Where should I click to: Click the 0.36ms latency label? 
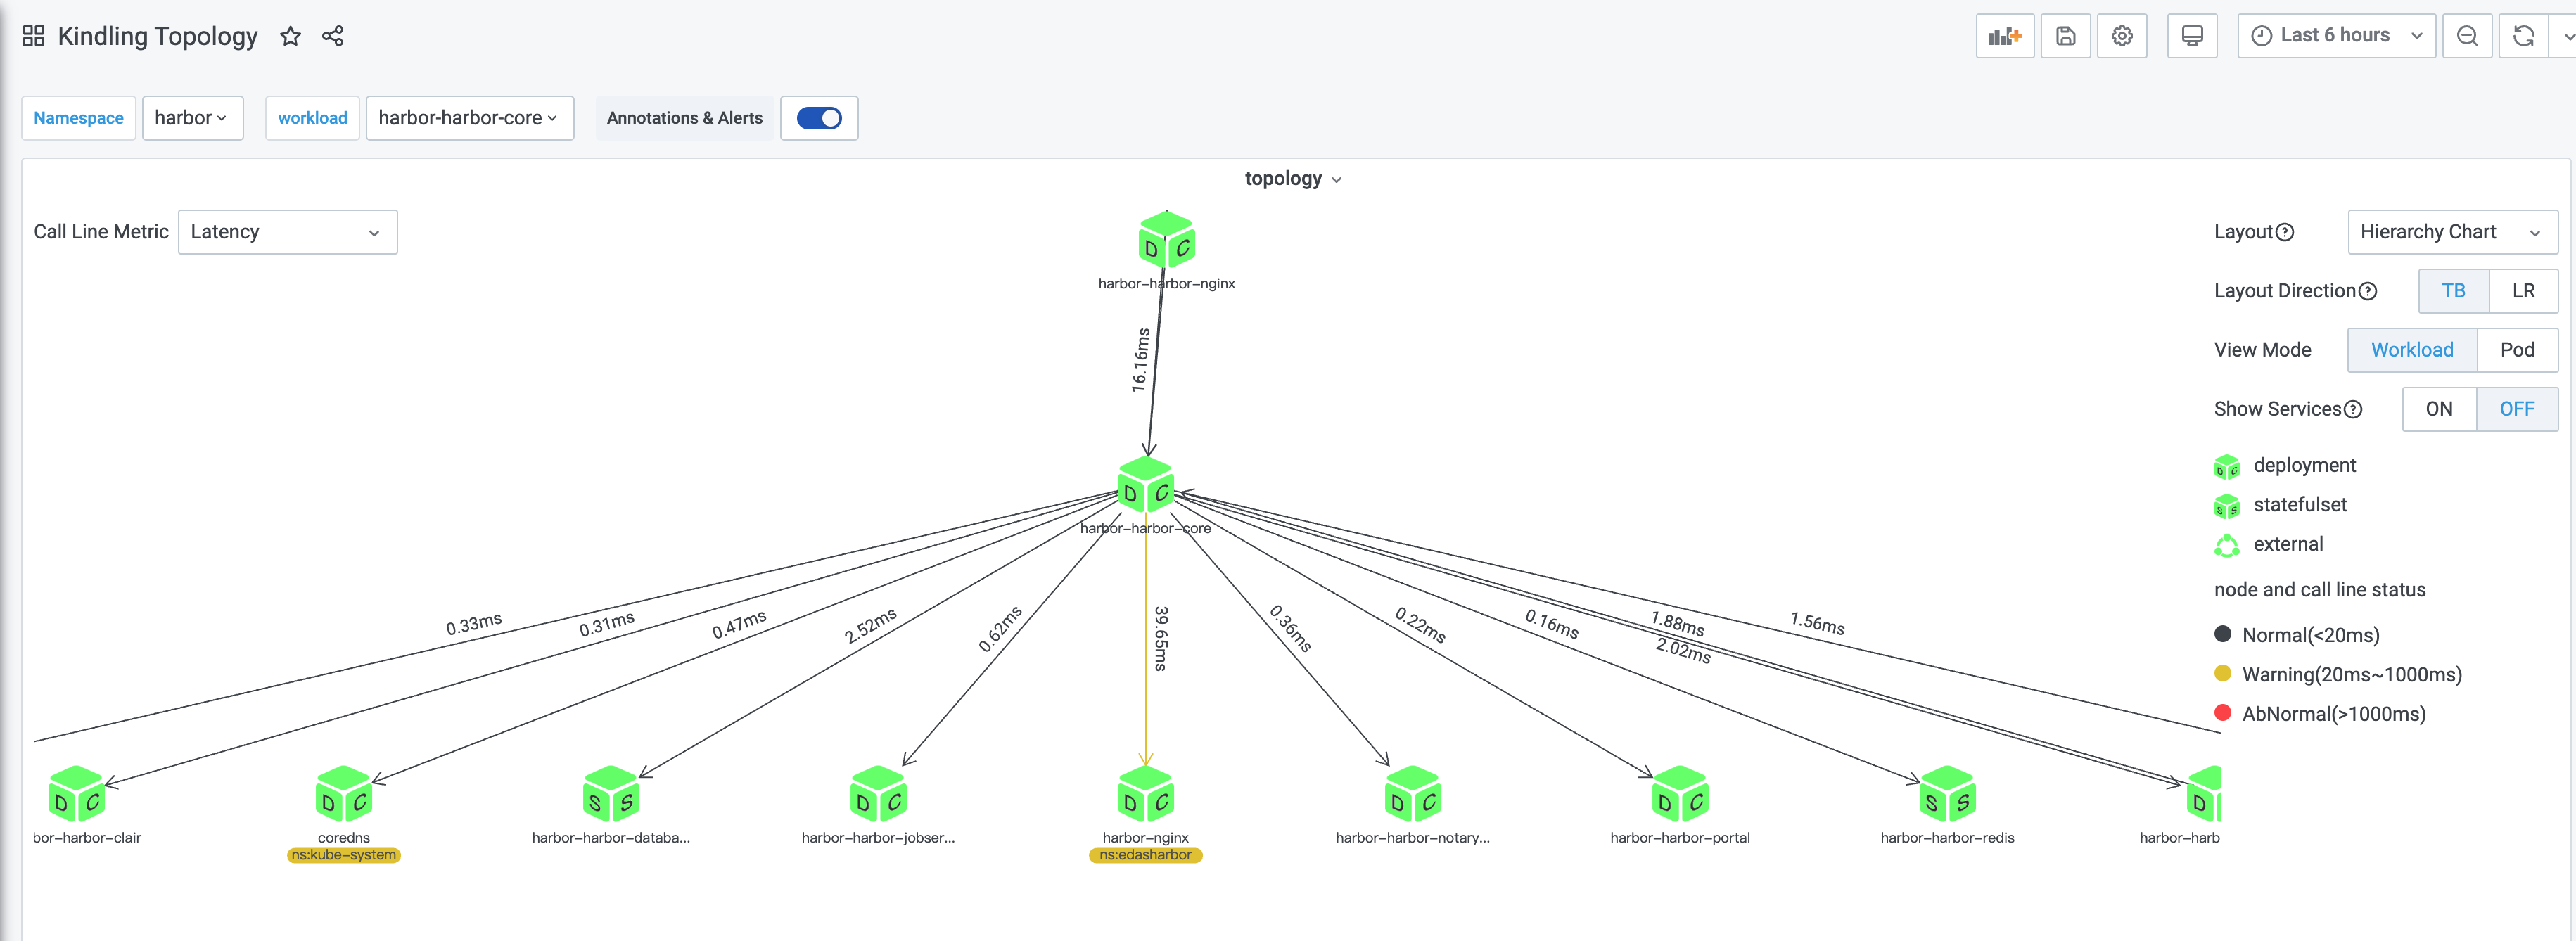click(x=1290, y=628)
